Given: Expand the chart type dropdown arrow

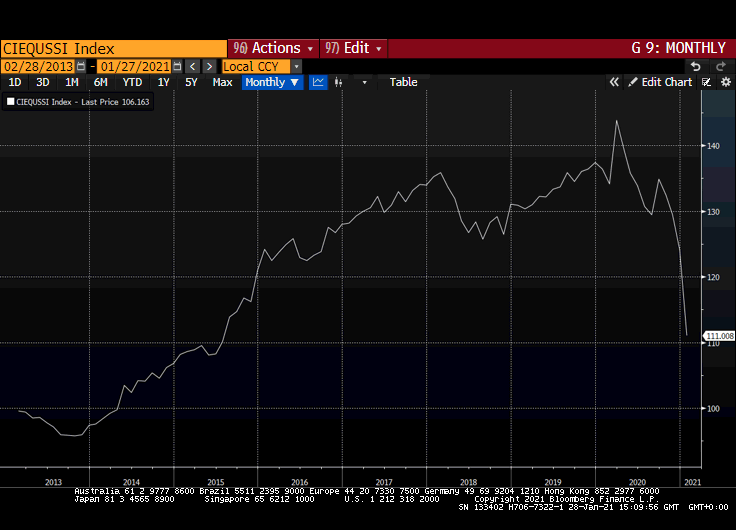Looking at the screenshot, I should [364, 83].
